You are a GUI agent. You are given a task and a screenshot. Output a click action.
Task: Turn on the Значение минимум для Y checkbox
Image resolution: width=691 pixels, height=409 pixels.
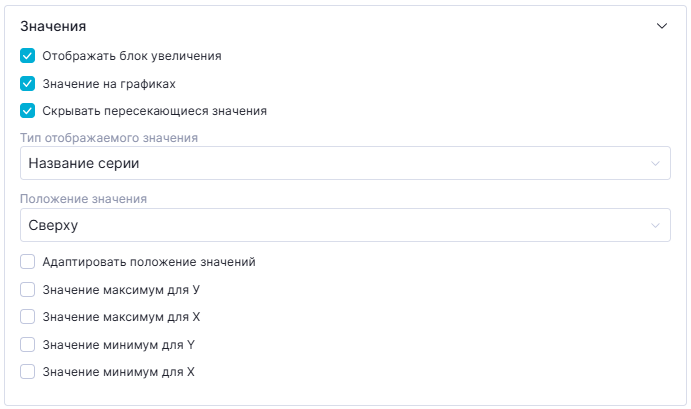28,345
